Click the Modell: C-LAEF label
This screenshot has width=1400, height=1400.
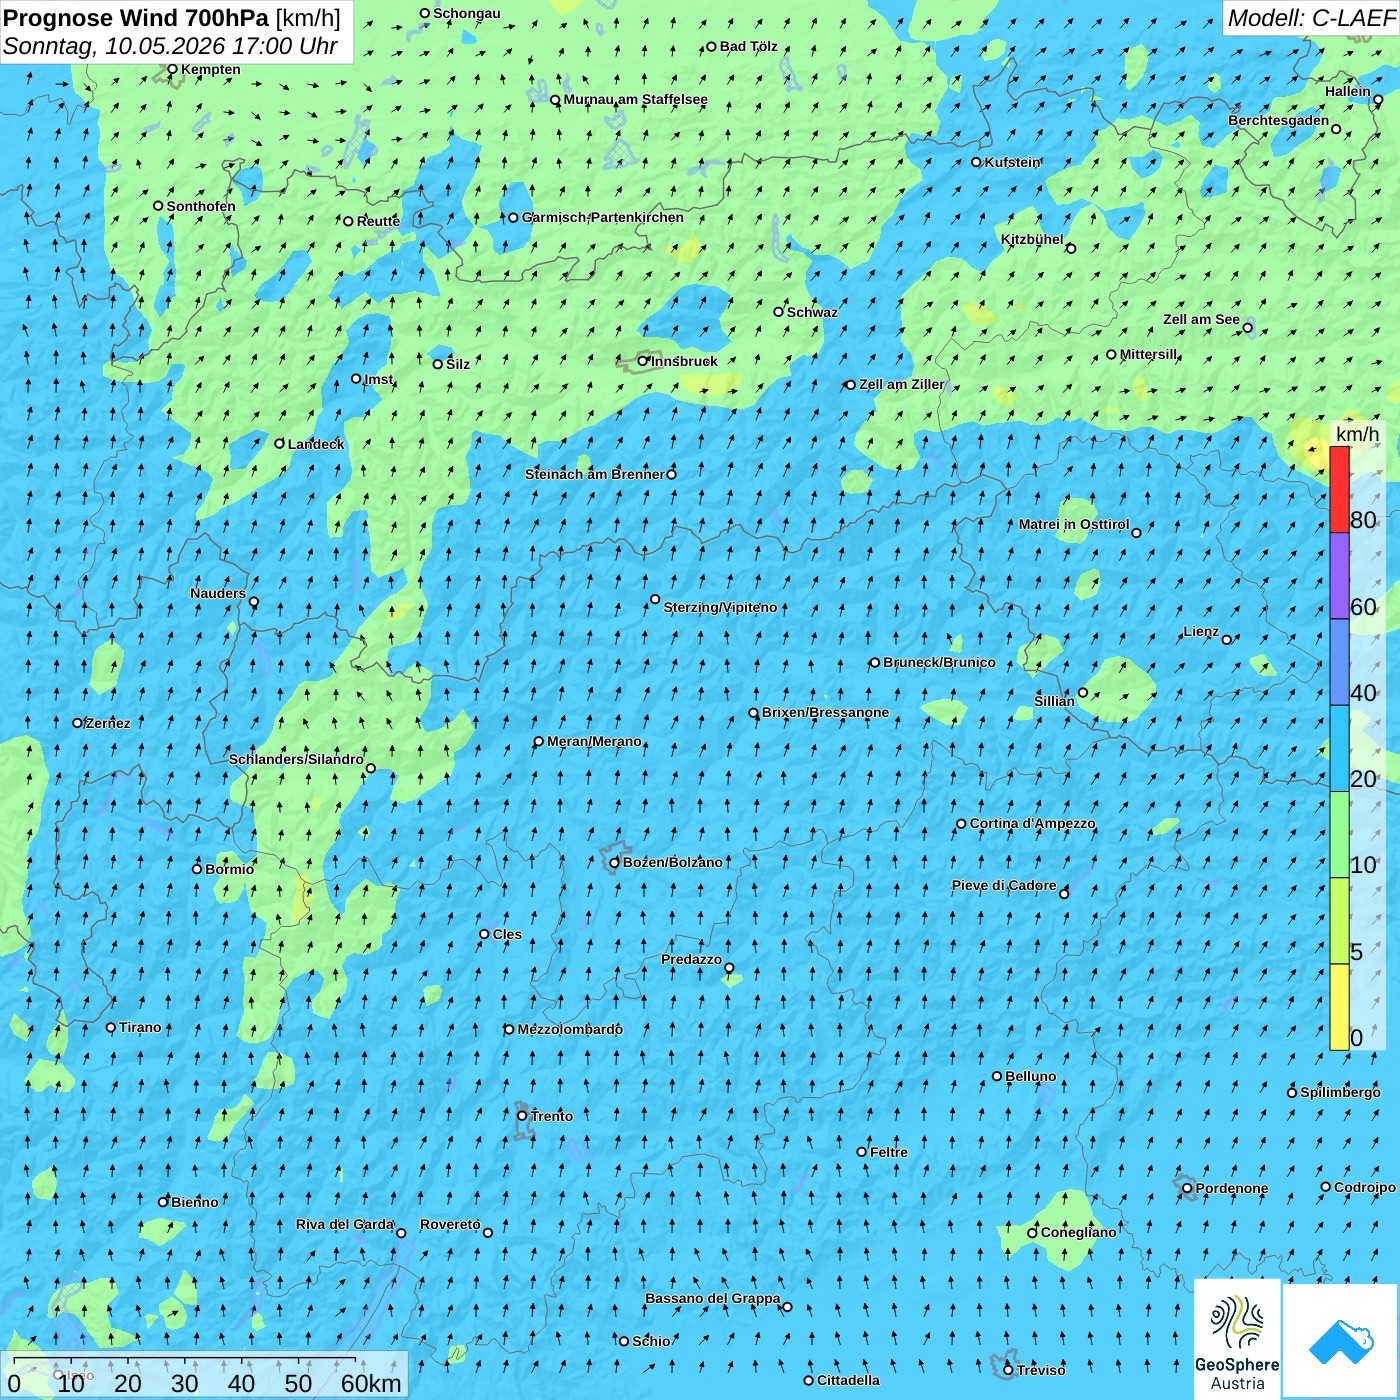point(1311,18)
